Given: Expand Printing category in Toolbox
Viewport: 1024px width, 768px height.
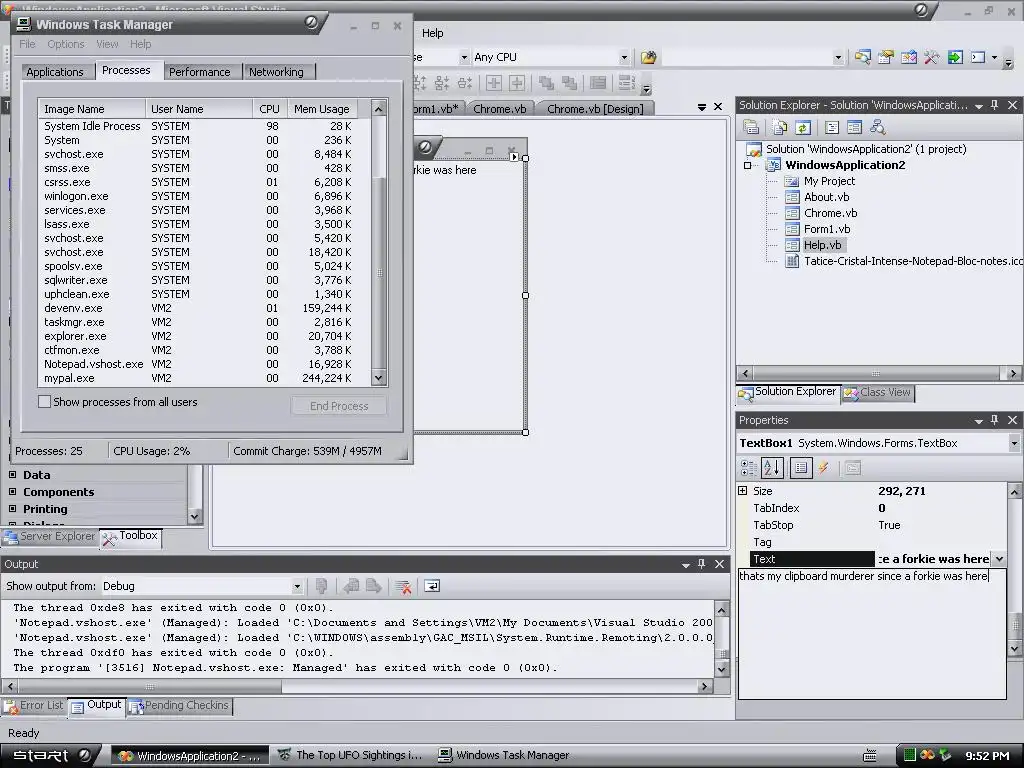Looking at the screenshot, I should pos(12,508).
